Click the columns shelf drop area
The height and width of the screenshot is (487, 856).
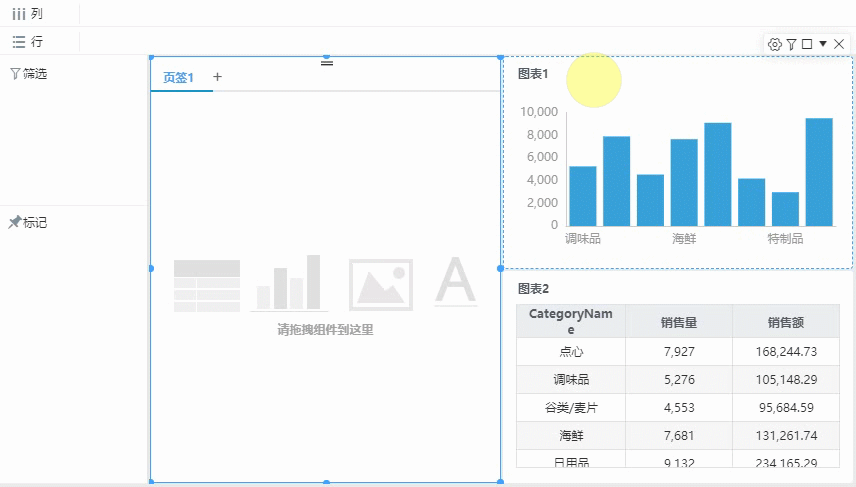coord(467,14)
